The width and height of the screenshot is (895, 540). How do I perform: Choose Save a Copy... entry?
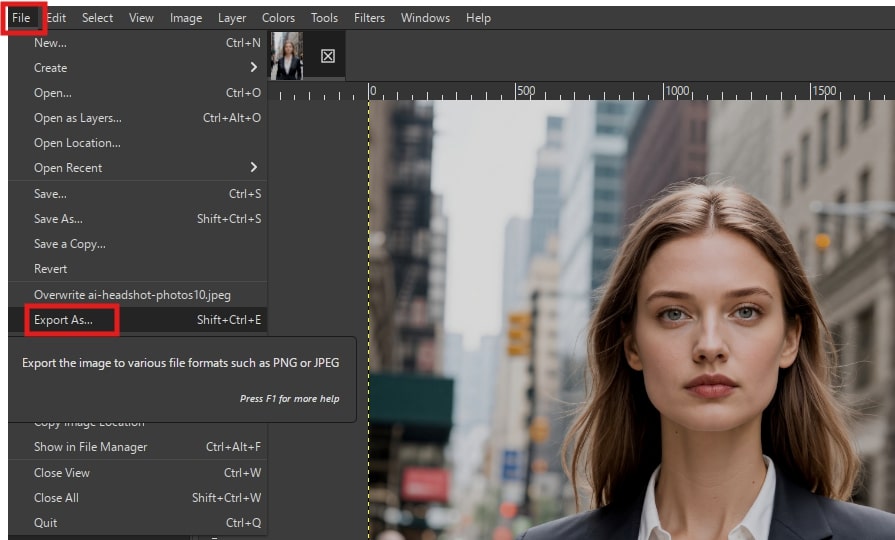(x=138, y=244)
